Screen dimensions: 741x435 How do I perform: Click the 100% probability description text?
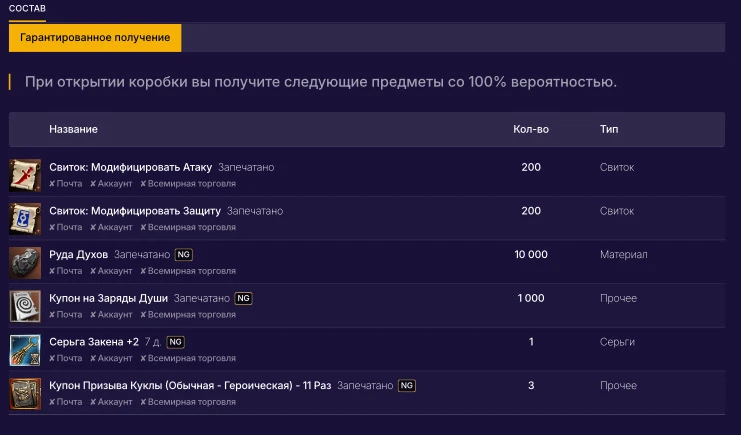point(321,82)
